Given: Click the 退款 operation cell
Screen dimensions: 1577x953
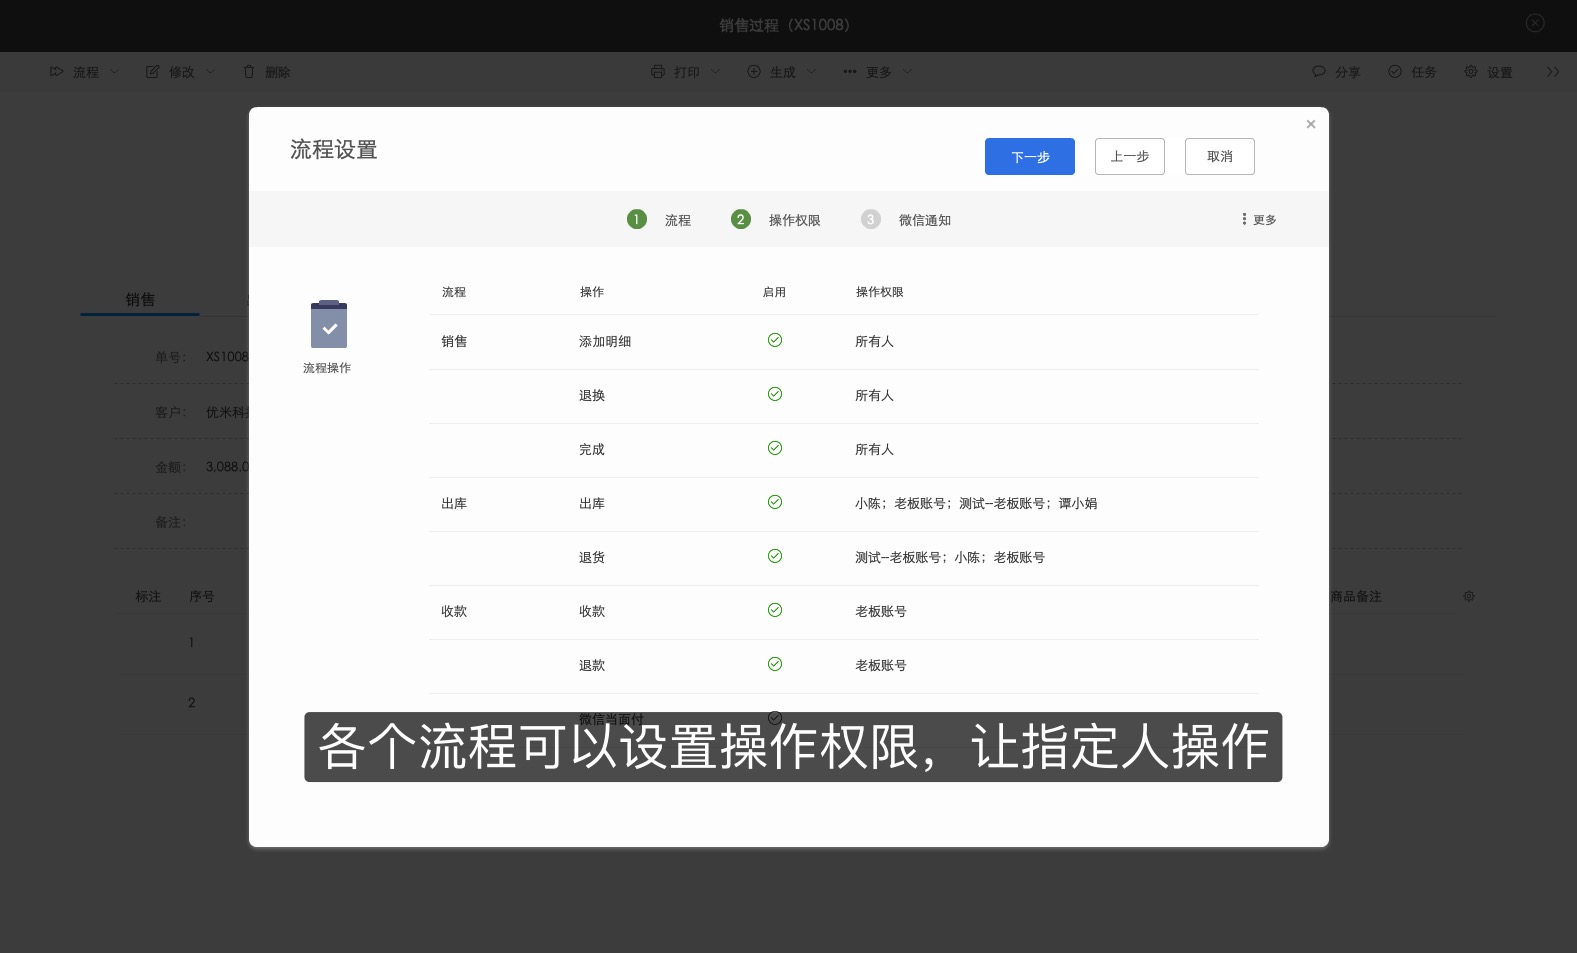Looking at the screenshot, I should pos(592,666).
